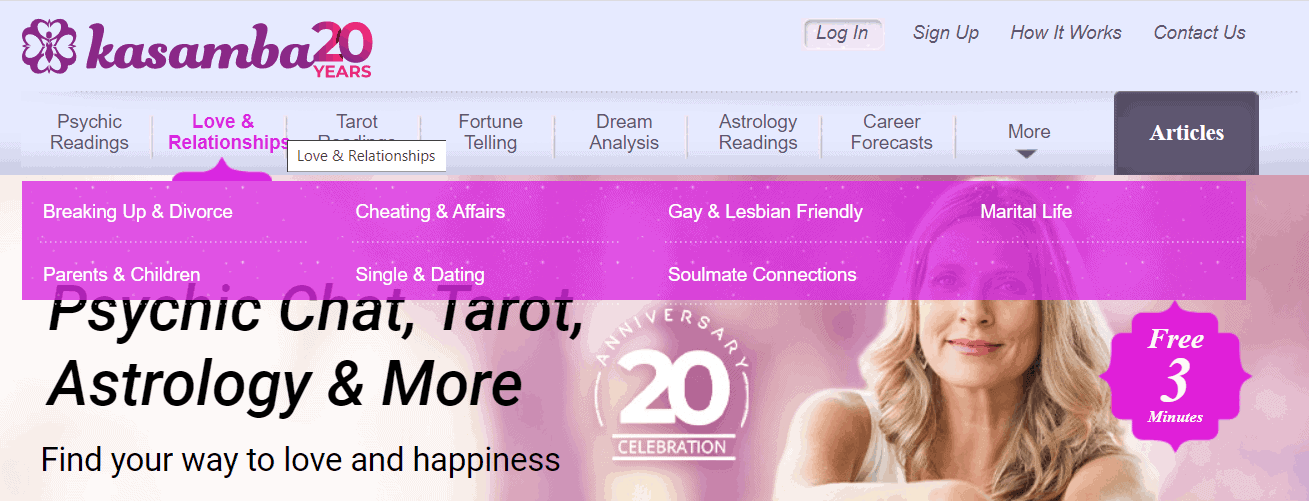
Task: Open the How It Works link
Action: pyautogui.click(x=1066, y=33)
